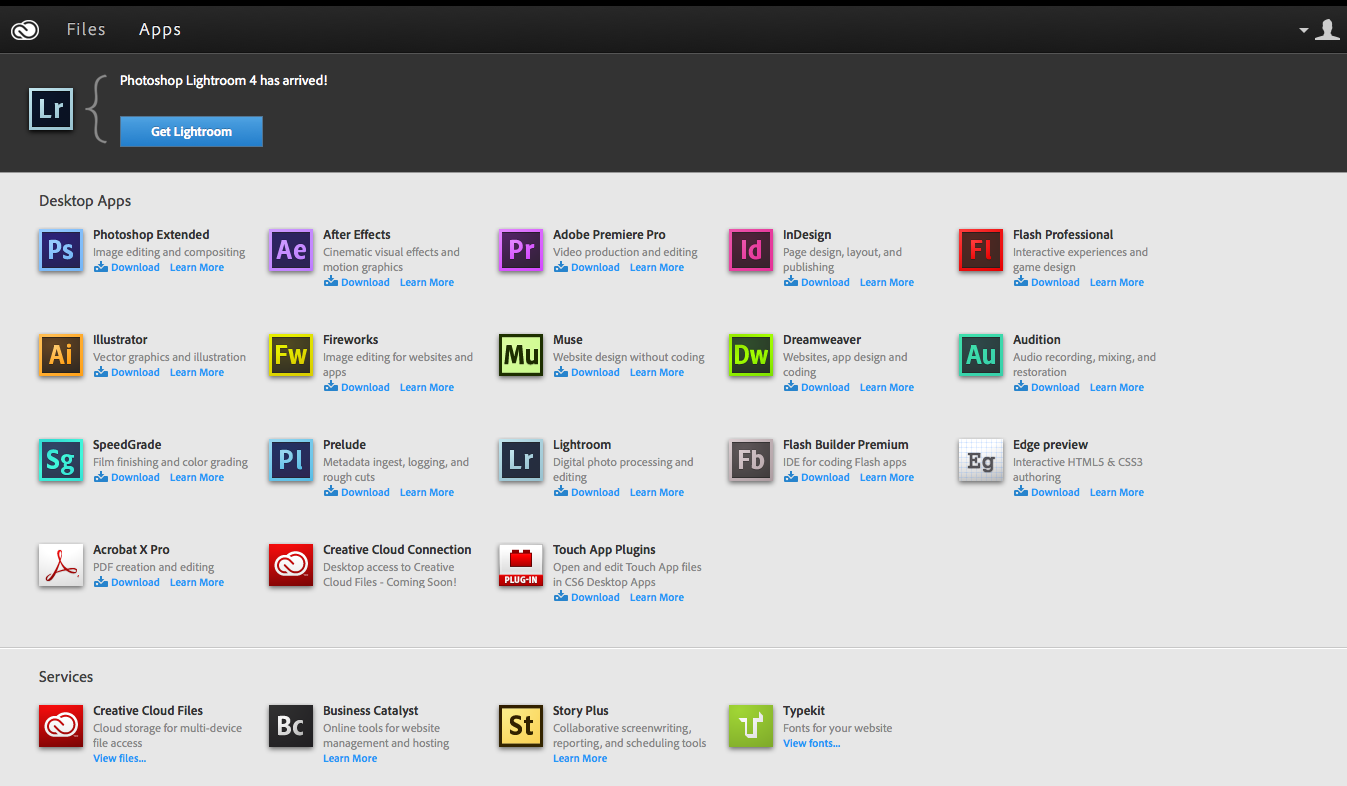
Task: Open the user account dropdown arrow
Action: tap(1304, 30)
